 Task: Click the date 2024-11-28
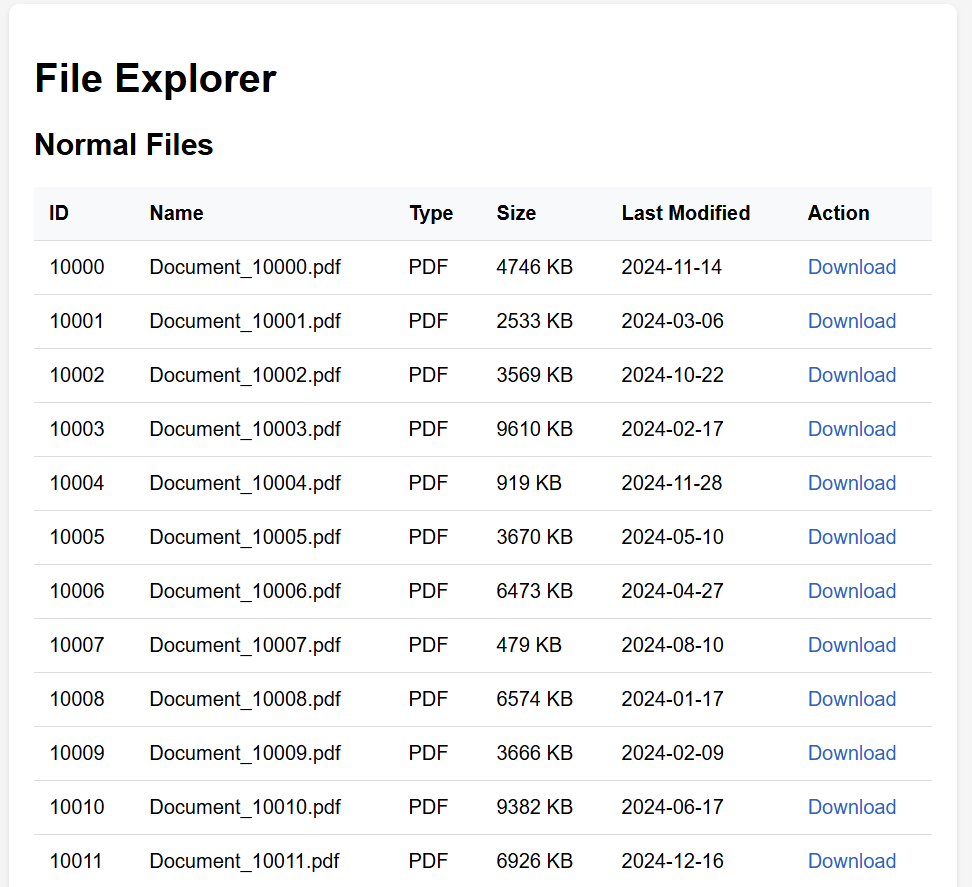(x=672, y=483)
